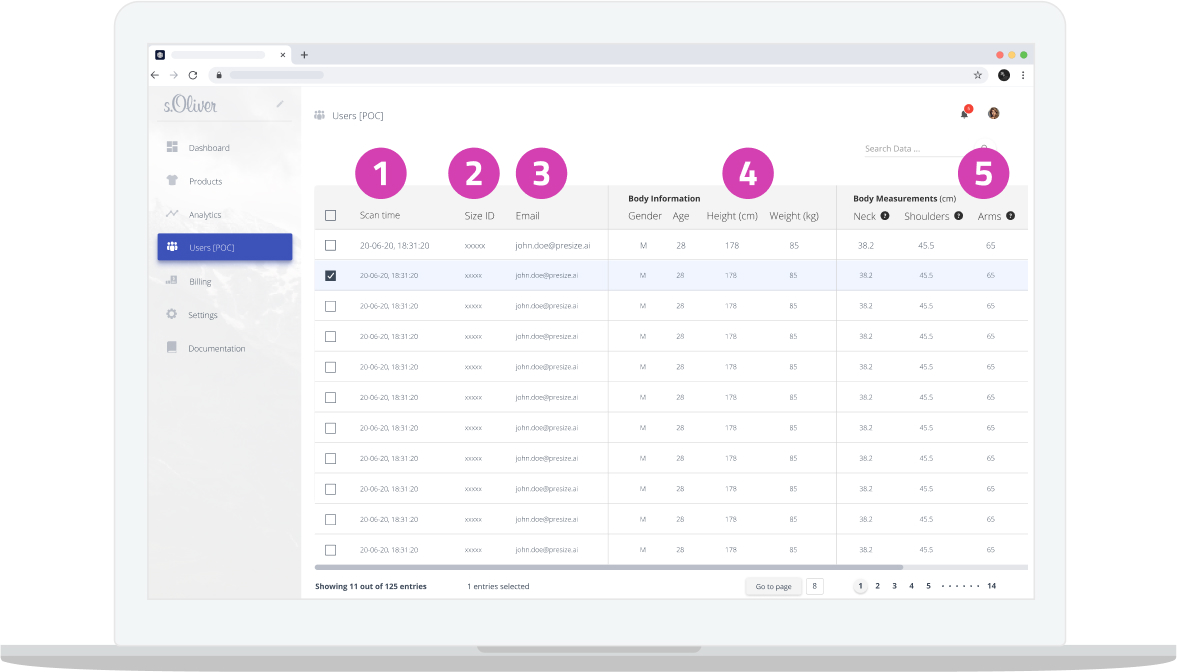Go to page 5 in pagination
Screen dimensions: 1177x672
[929, 586]
